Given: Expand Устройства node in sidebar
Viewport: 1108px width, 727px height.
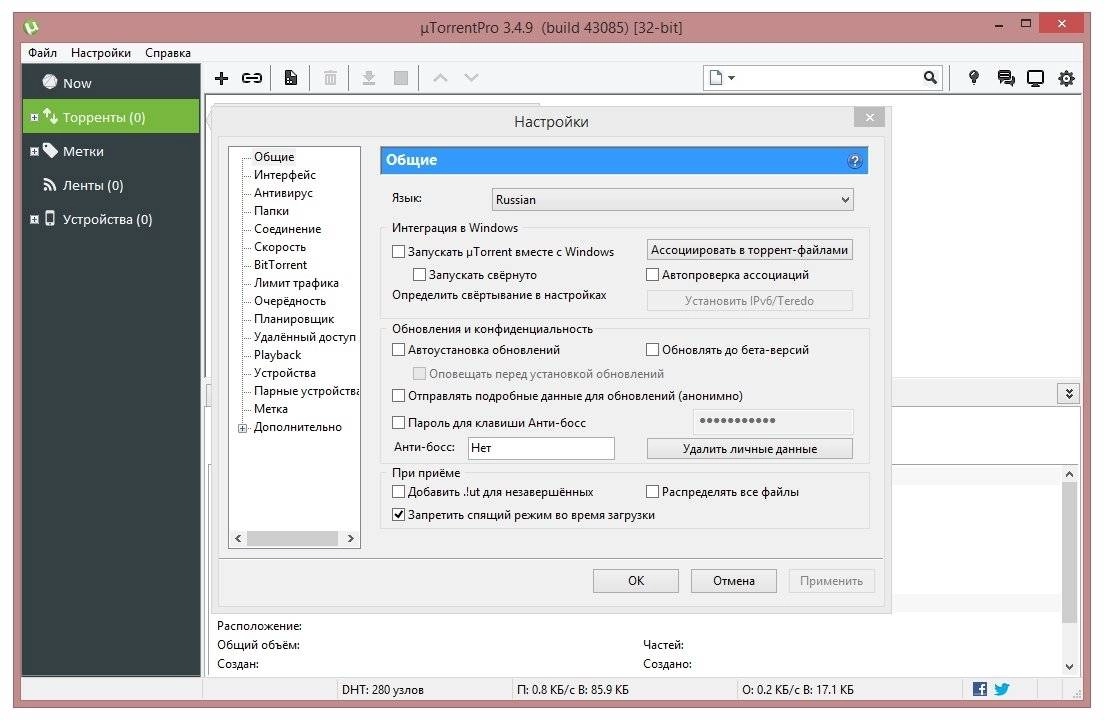Looking at the screenshot, I should 34,219.
